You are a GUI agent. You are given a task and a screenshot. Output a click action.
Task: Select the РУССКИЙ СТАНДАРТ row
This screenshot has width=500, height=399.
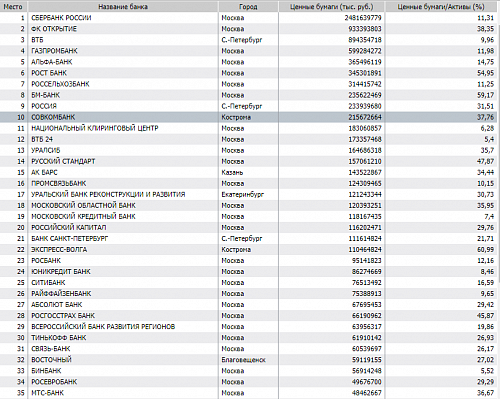pyautogui.click(x=248, y=161)
